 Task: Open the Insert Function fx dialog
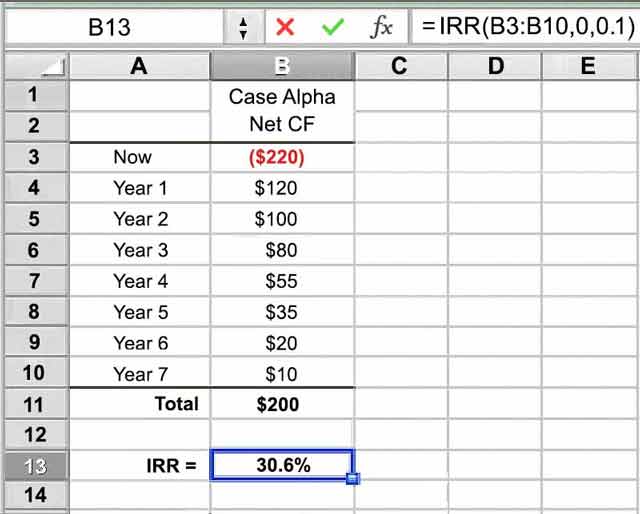381,27
